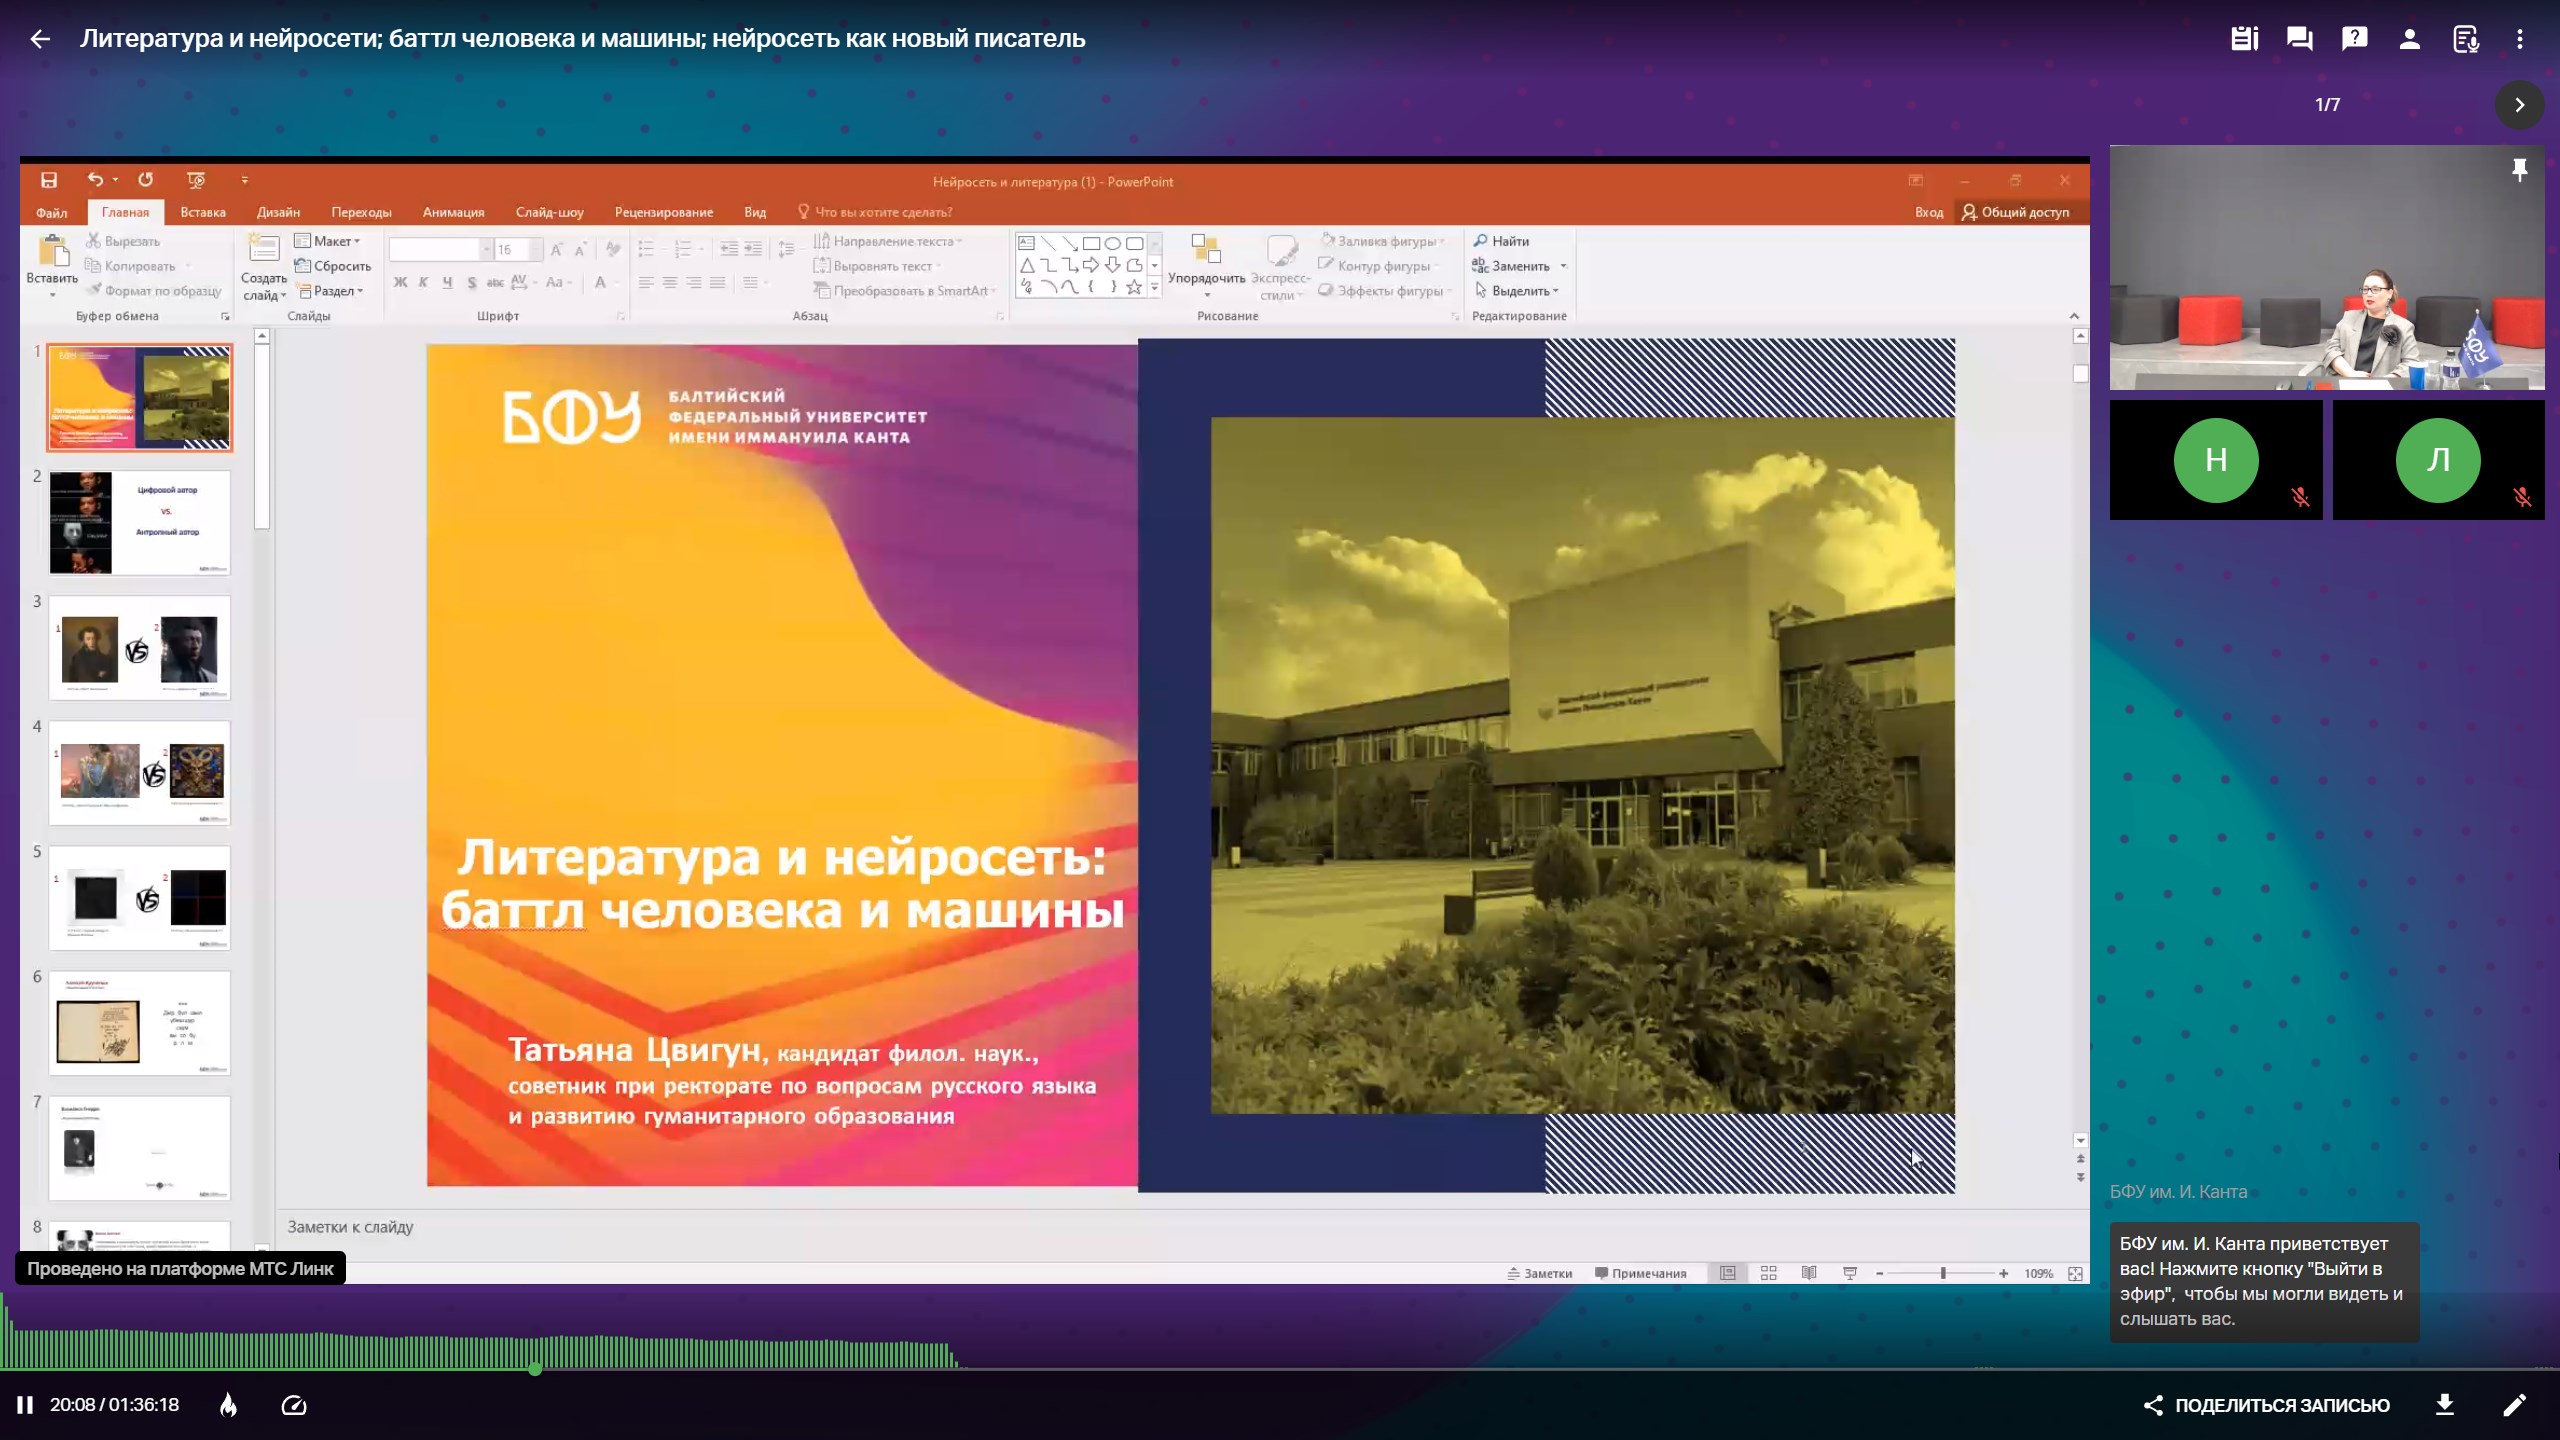The width and height of the screenshot is (2560, 1440).
Task: Toggle Примечания in status bar
Action: pos(1641,1273)
